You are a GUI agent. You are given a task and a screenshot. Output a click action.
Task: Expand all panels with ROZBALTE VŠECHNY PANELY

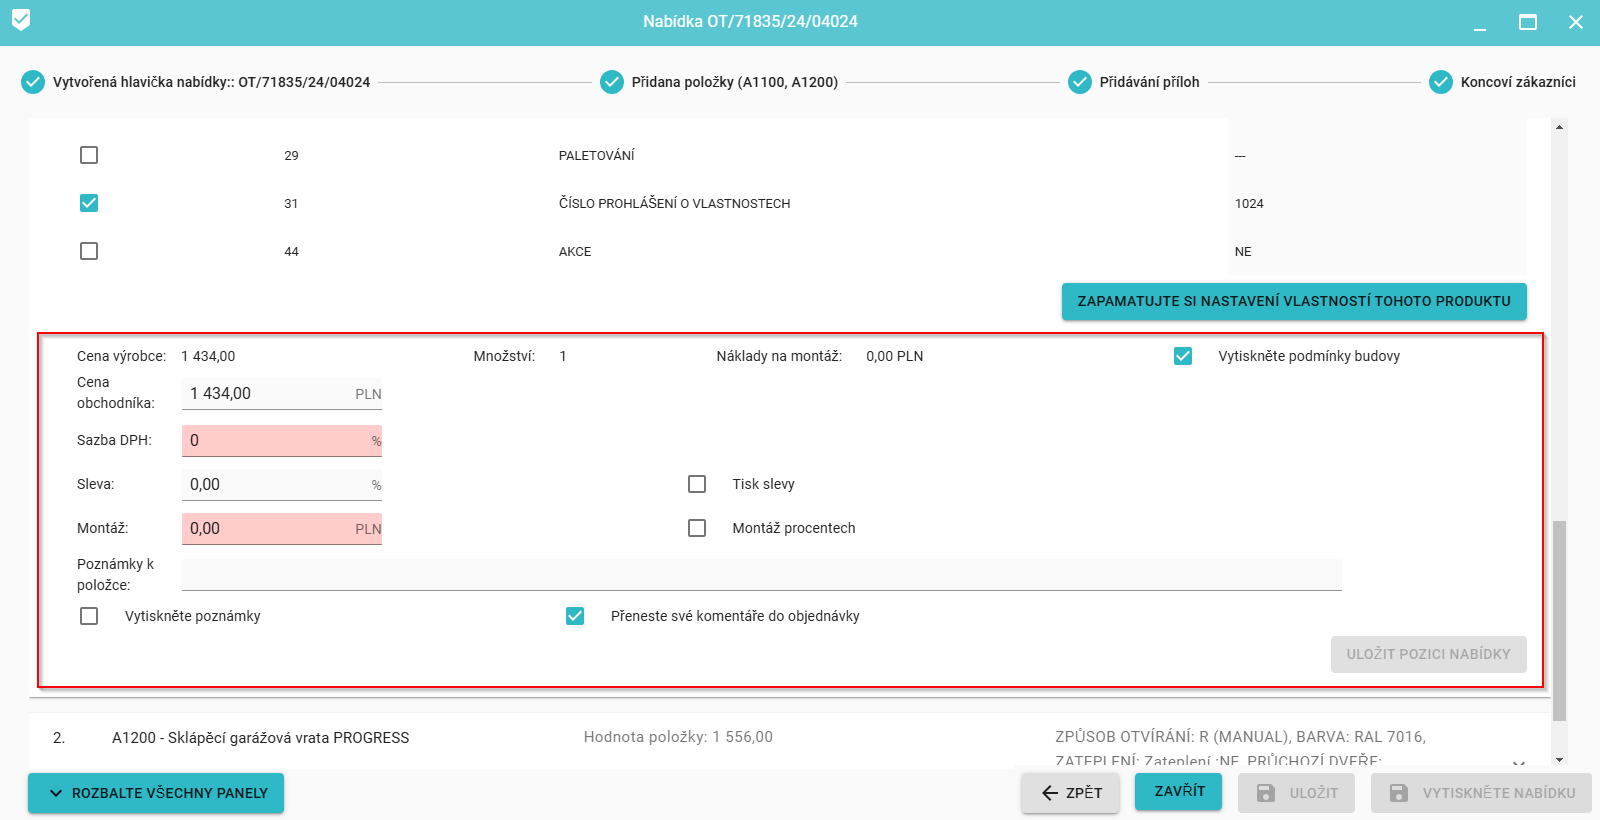156,793
